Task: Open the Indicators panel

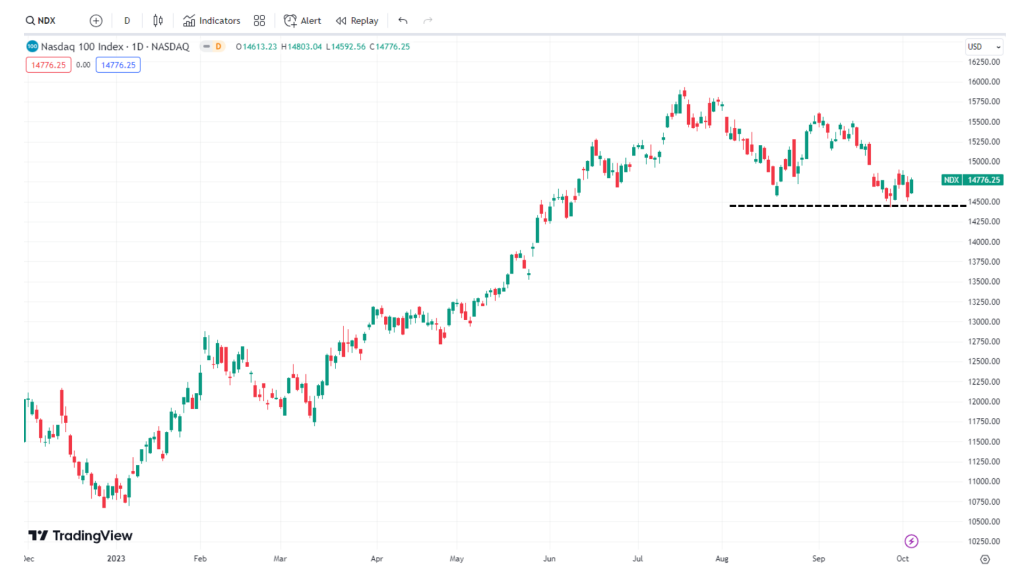Action: point(212,21)
